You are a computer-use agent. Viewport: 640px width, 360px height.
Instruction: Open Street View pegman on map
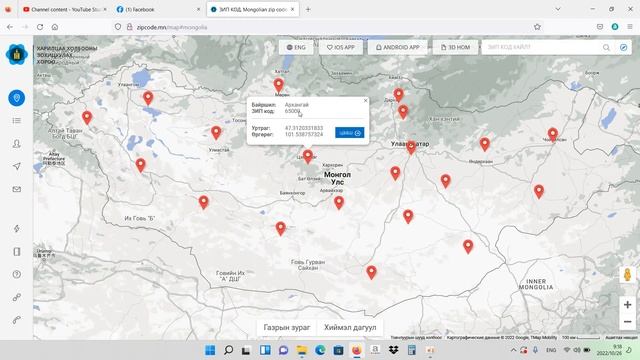(627, 275)
